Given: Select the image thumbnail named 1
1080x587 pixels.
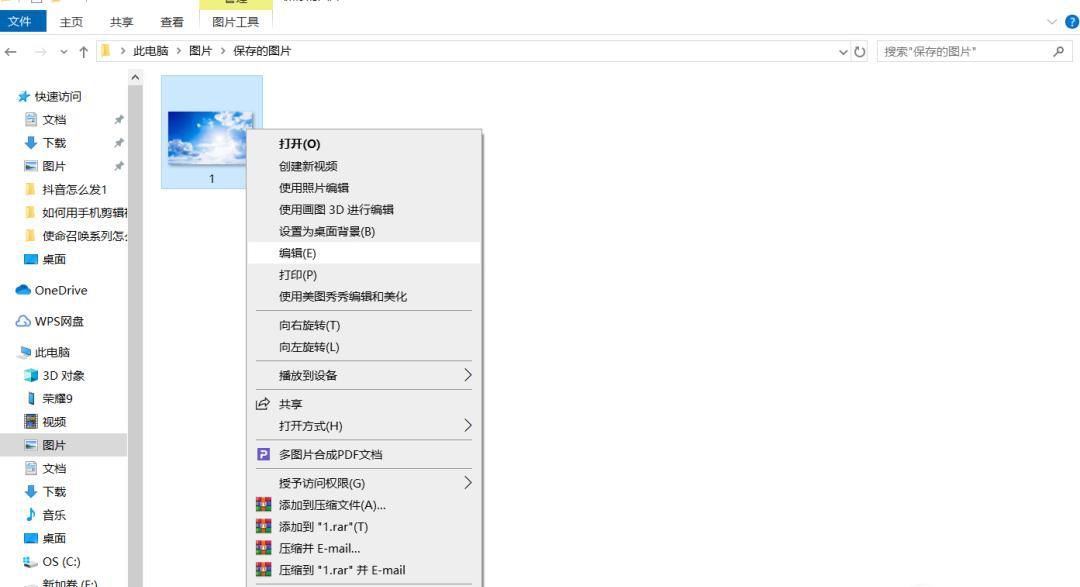Looking at the screenshot, I should pyautogui.click(x=211, y=132).
